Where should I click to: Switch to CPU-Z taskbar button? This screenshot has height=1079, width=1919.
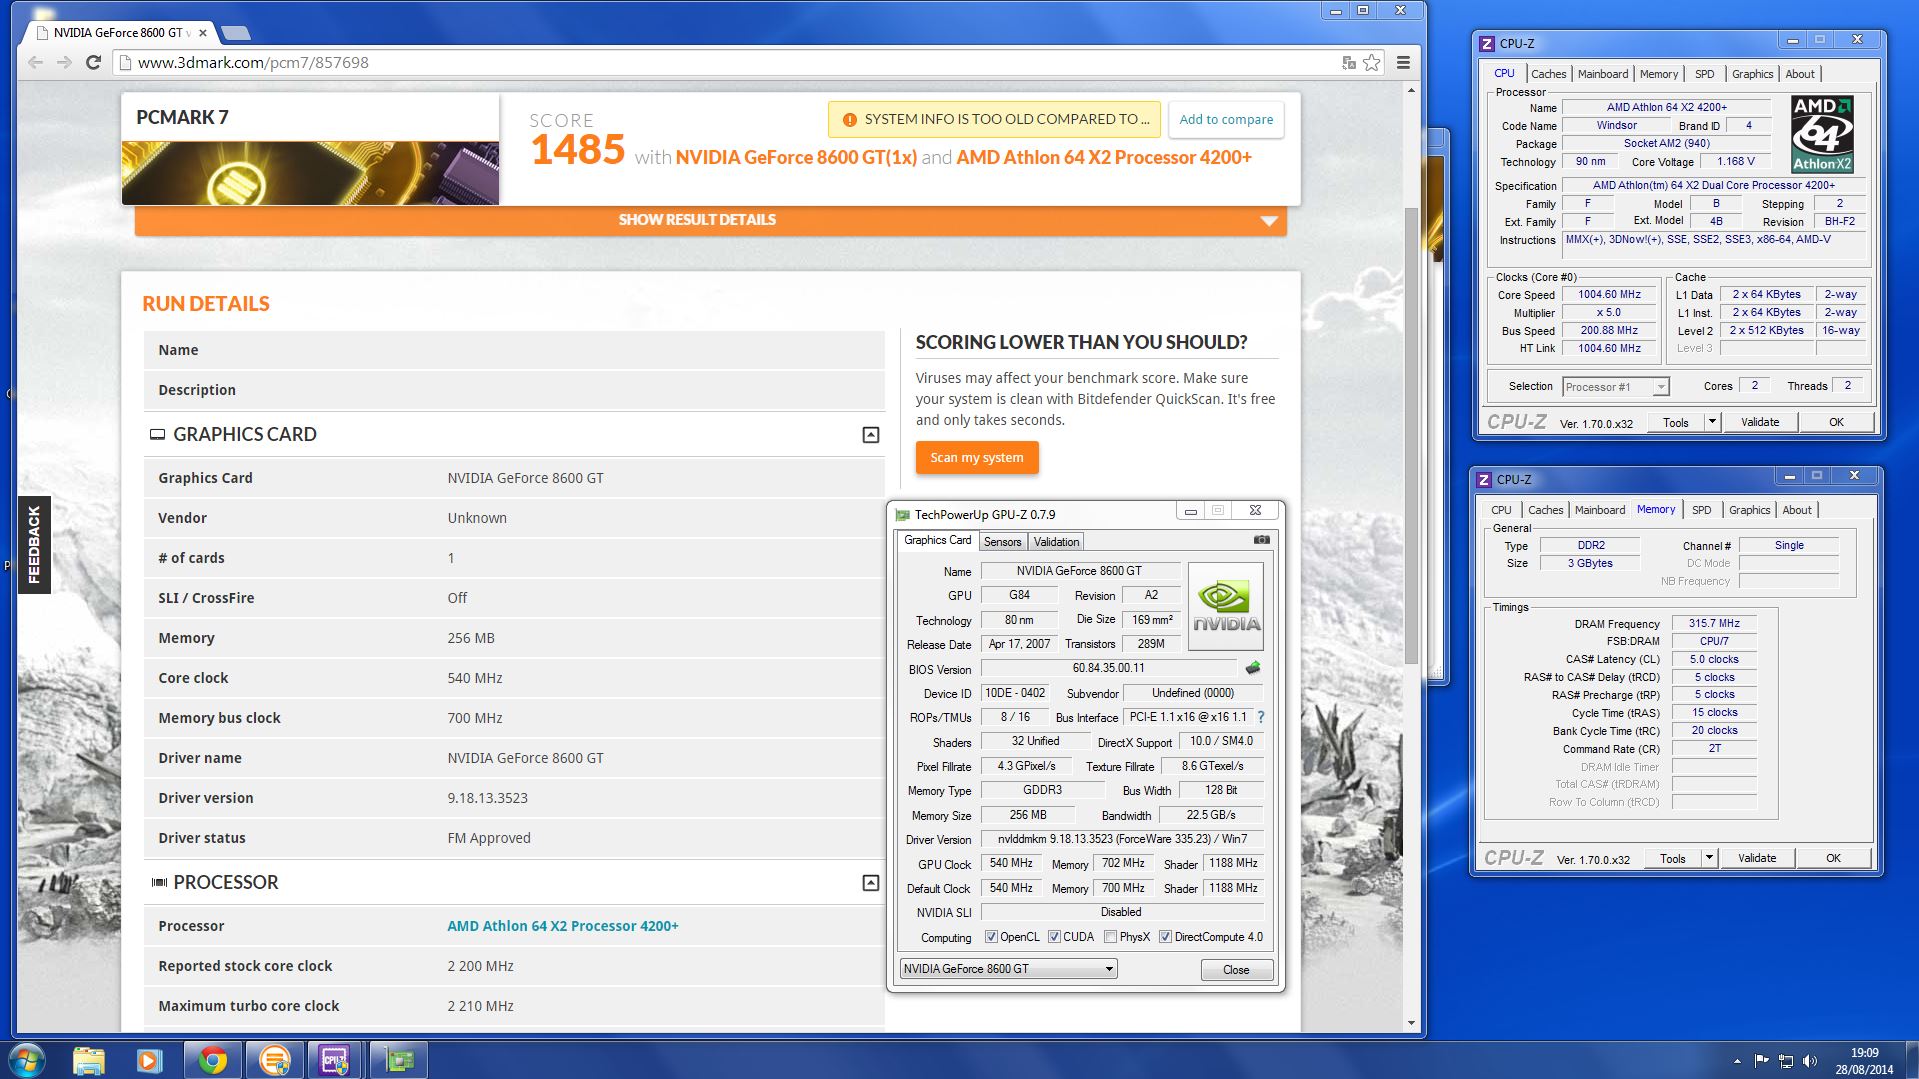click(335, 1060)
